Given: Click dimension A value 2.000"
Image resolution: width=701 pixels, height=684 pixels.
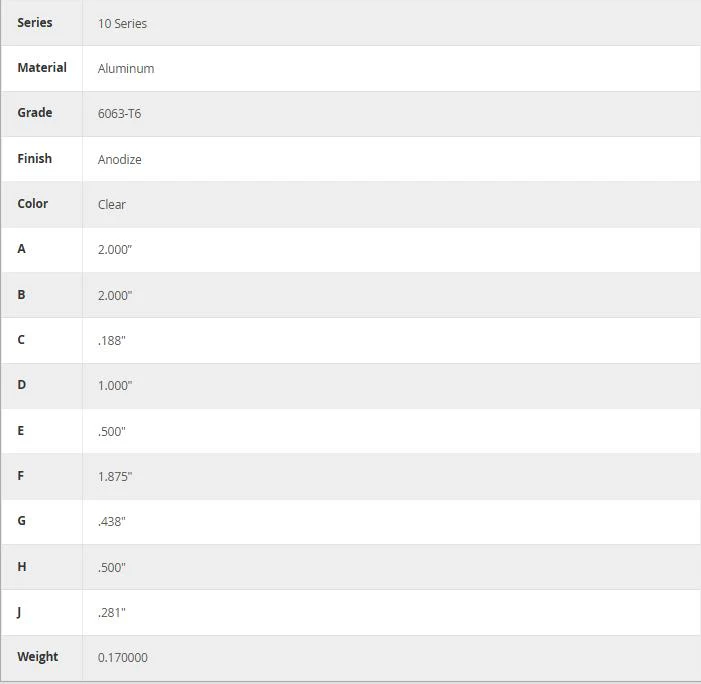Looking at the screenshot, I should point(115,249).
